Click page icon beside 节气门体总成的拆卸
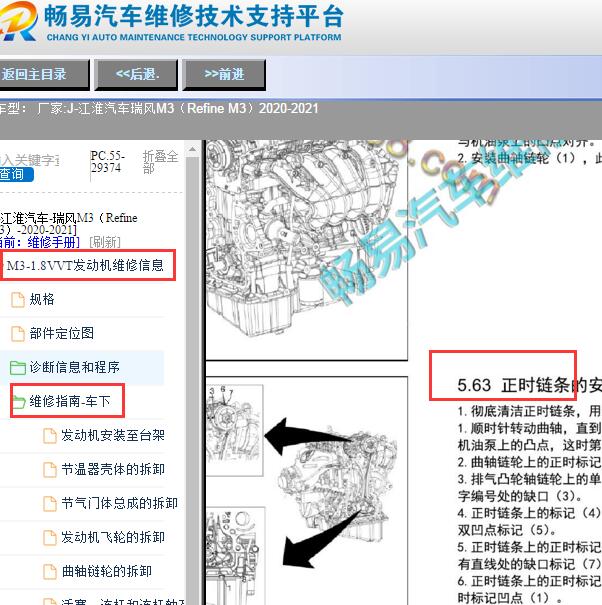This screenshot has height=605, width=602. pos(49,504)
